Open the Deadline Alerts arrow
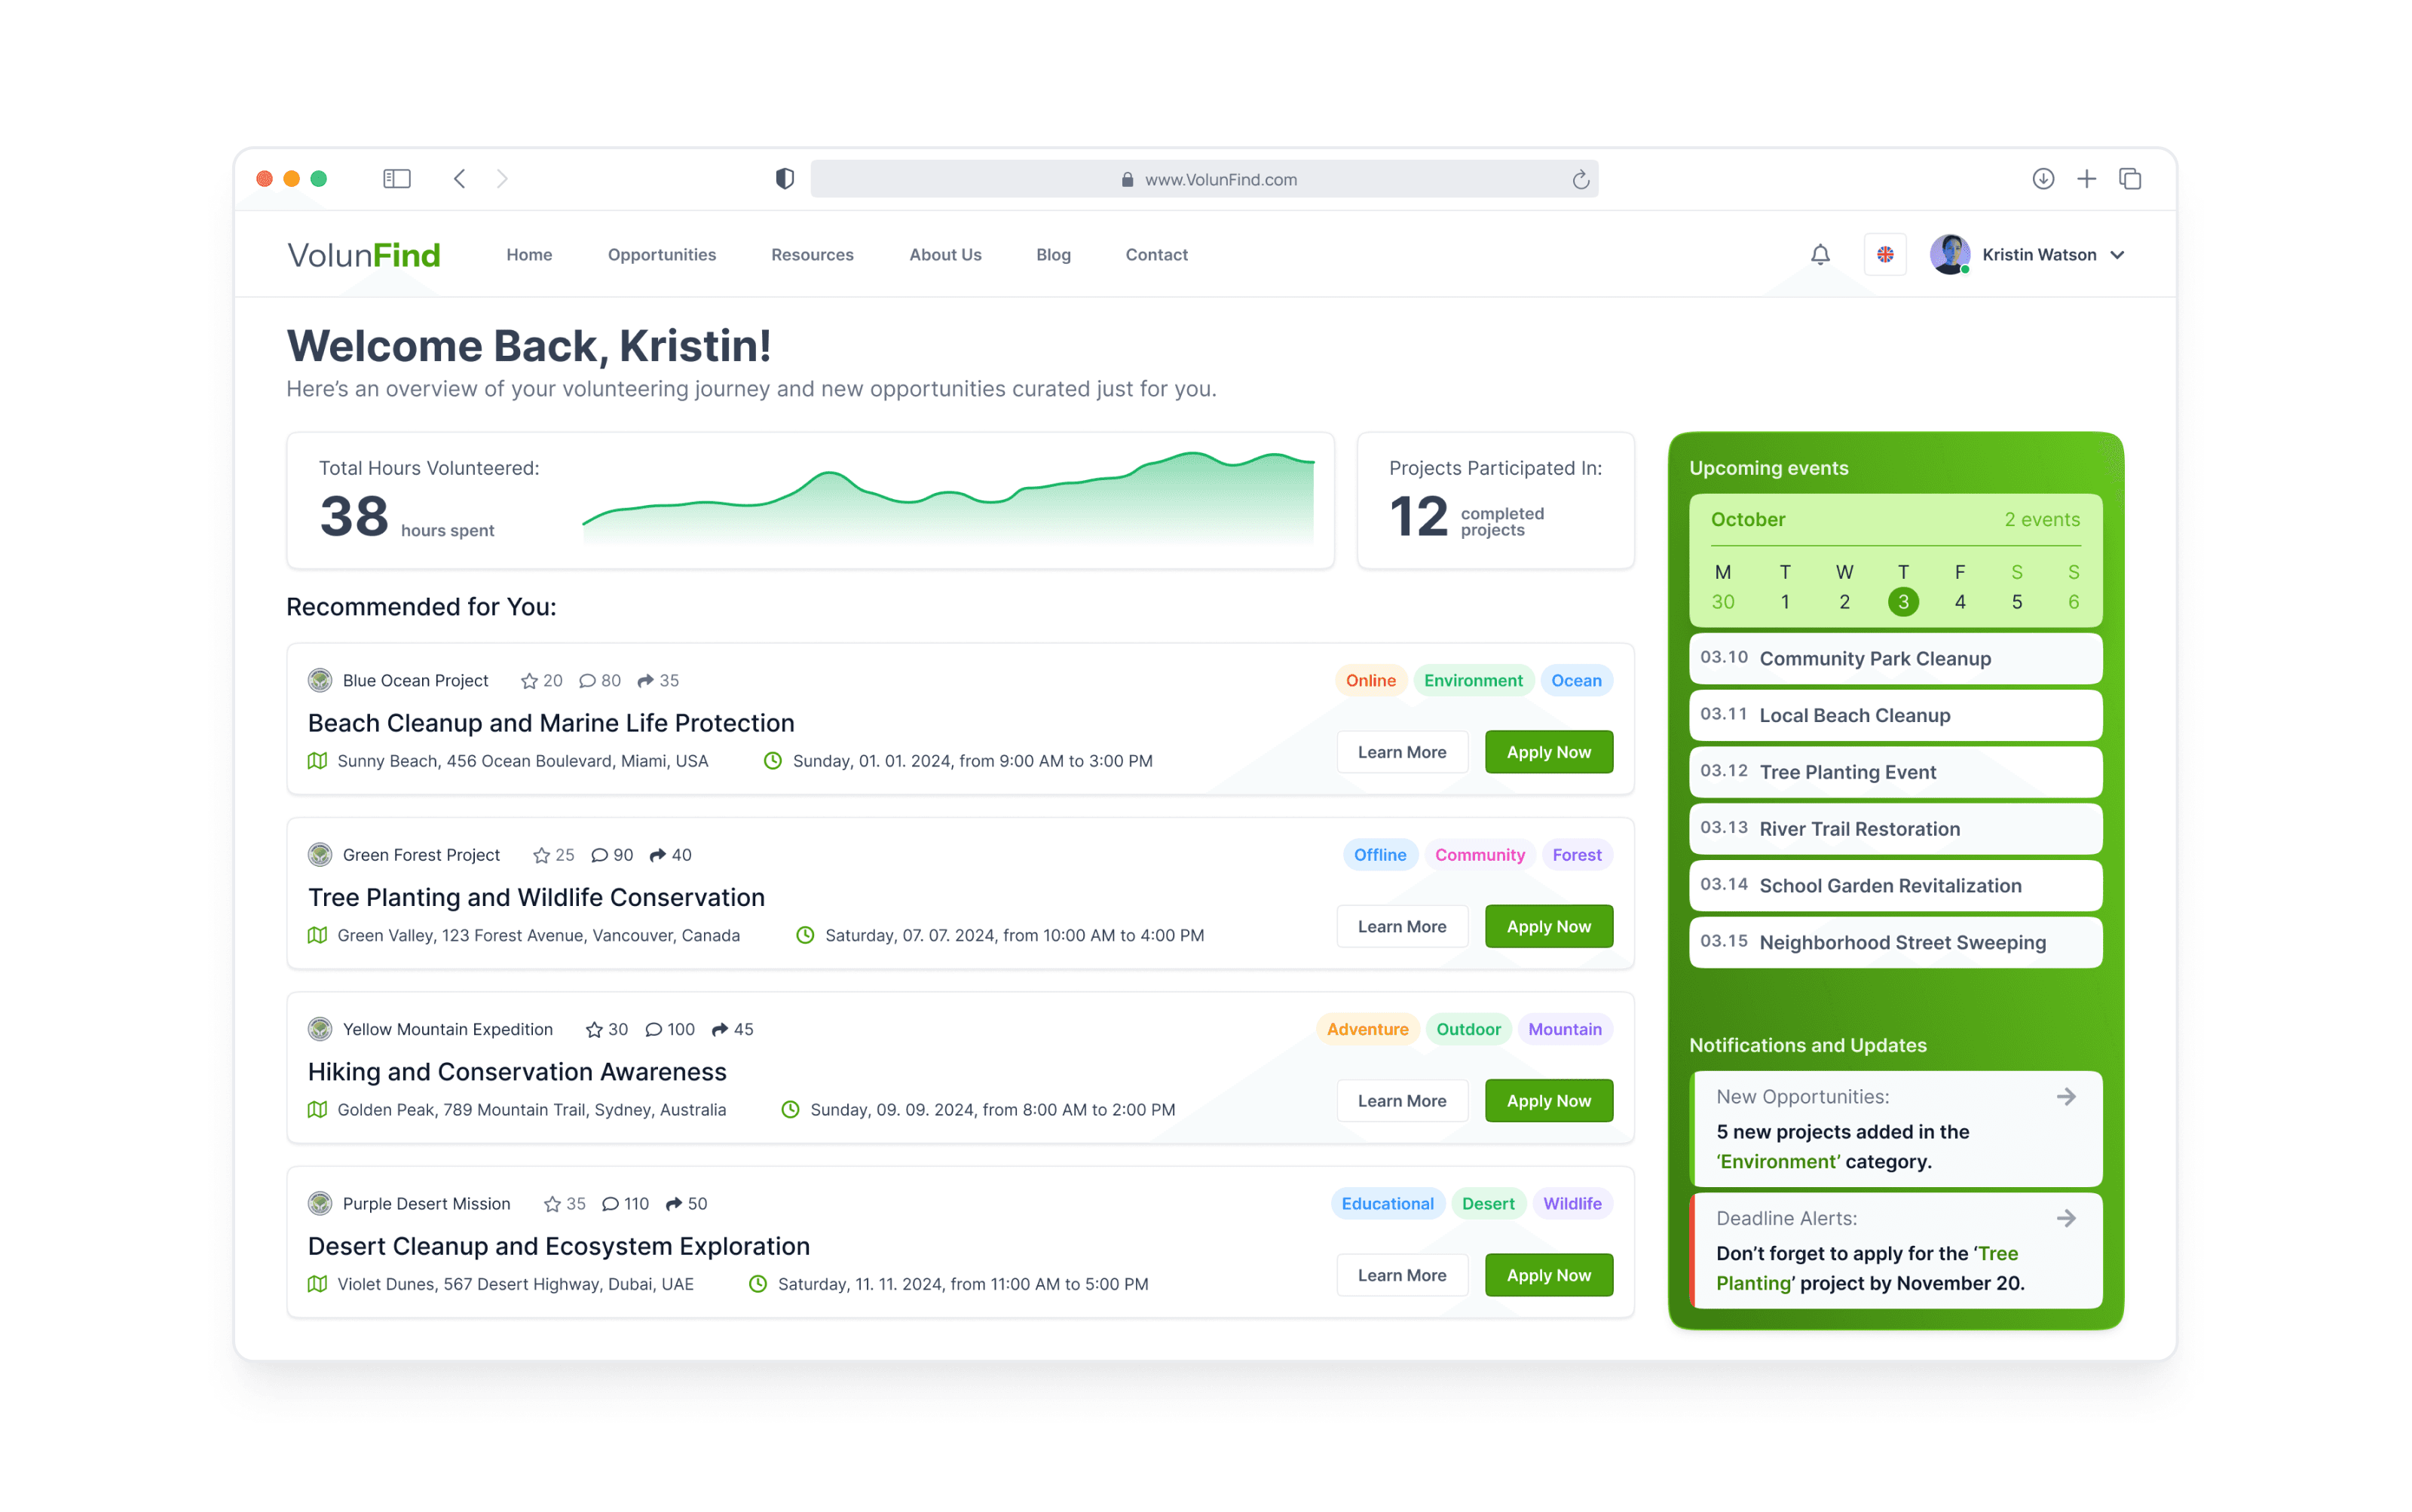Screen dimensions: 2412x1512 coord(2066,1218)
